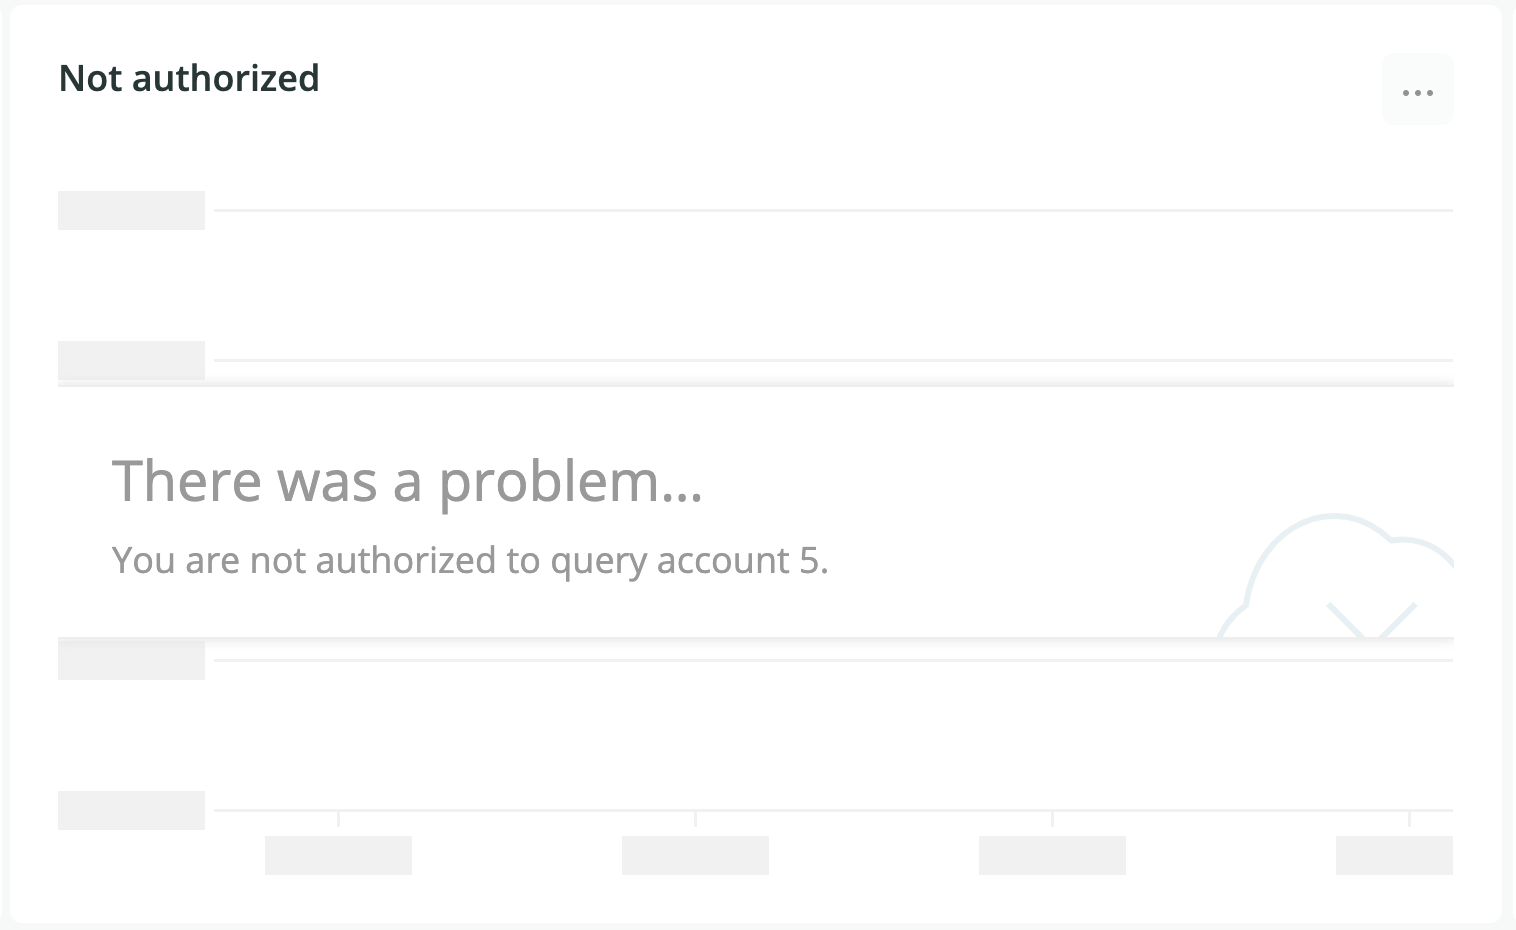Select the second placeholder block on the left
Screen dimensions: 1516x930
tap(131, 360)
